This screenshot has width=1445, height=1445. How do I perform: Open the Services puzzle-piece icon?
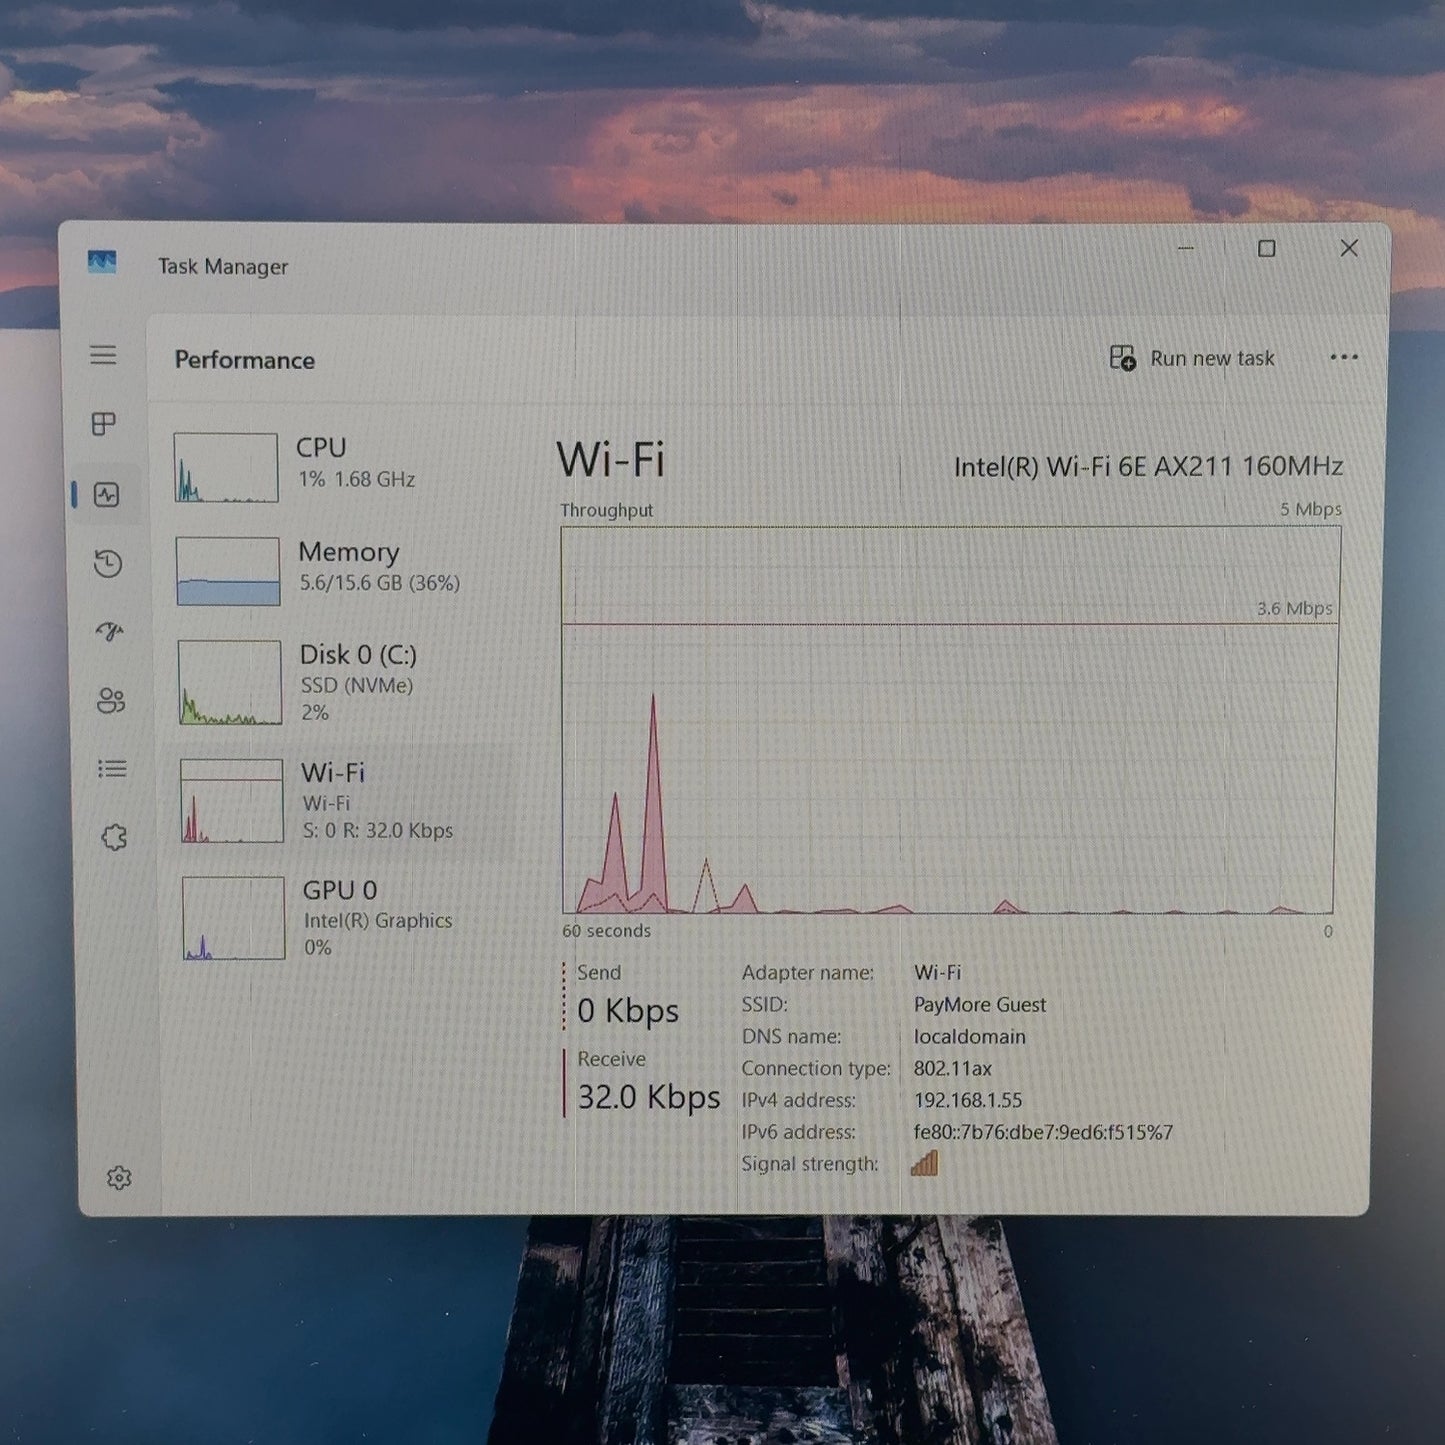[114, 837]
